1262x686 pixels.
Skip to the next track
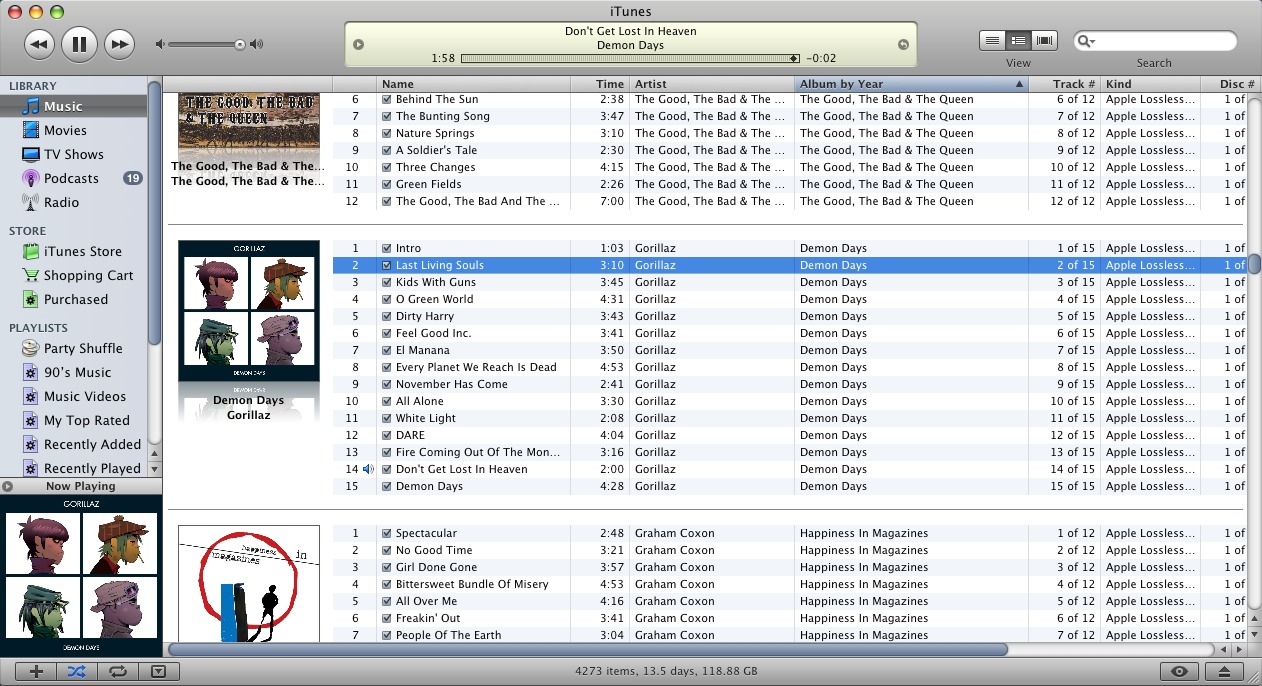pyautogui.click(x=119, y=43)
